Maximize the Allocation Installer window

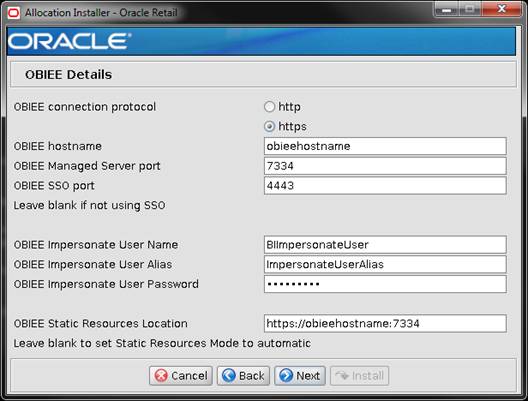tap(470, 9)
